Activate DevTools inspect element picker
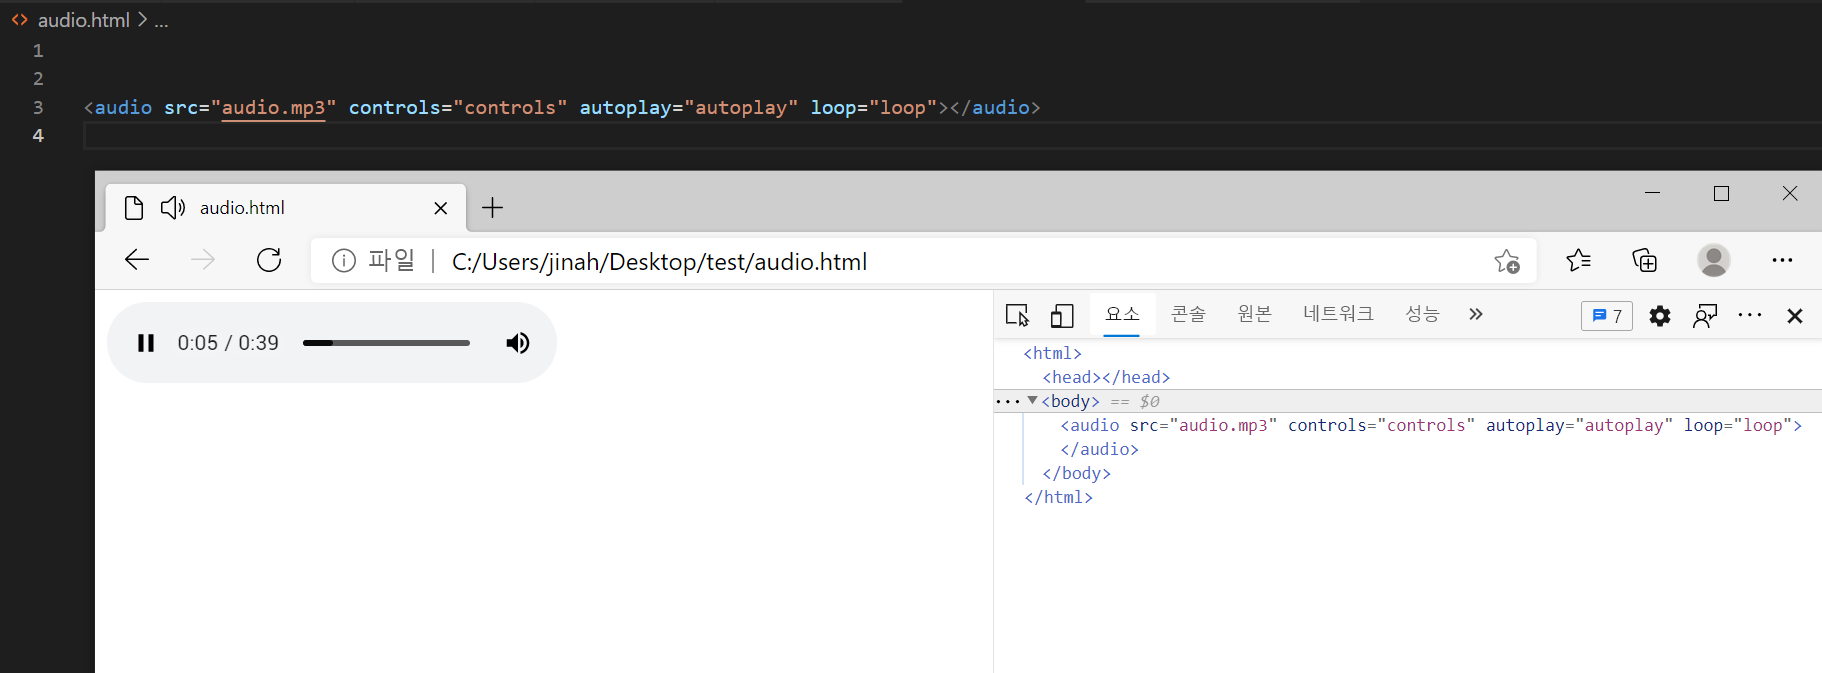Image resolution: width=1822 pixels, height=673 pixels. click(1017, 315)
